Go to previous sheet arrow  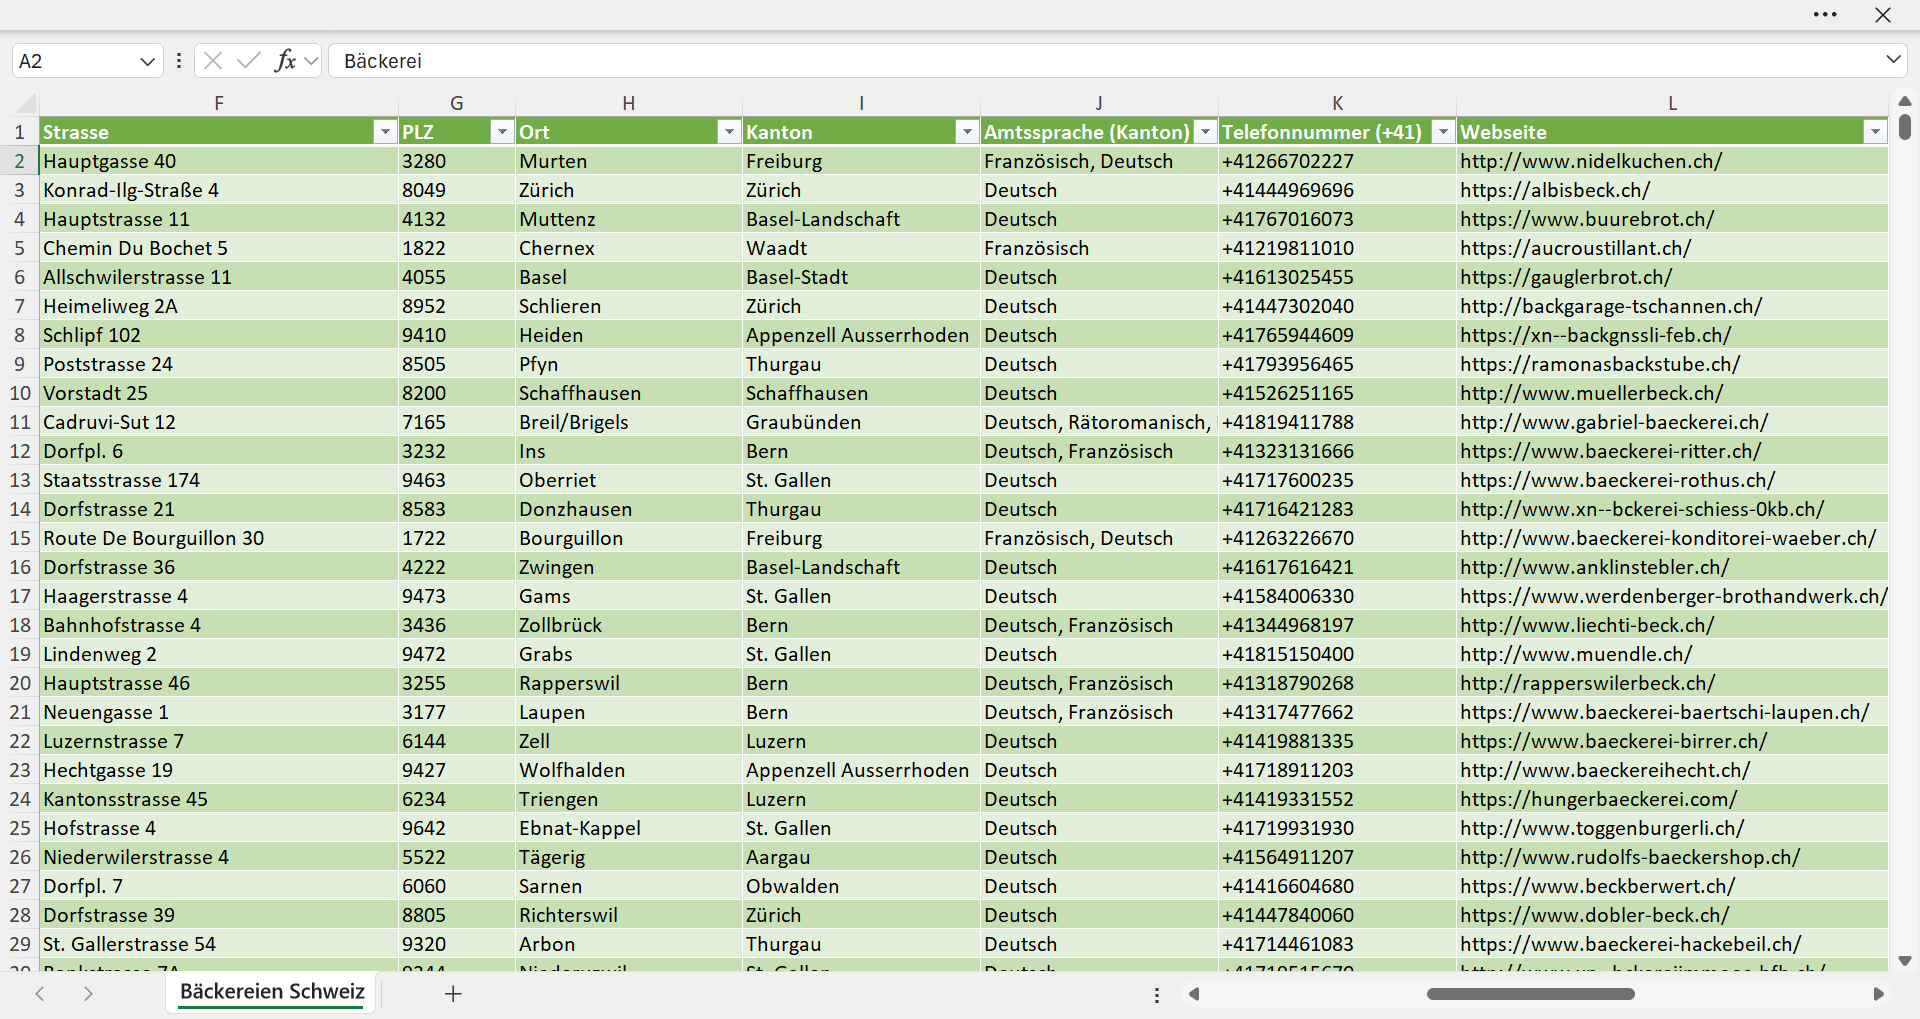40,994
